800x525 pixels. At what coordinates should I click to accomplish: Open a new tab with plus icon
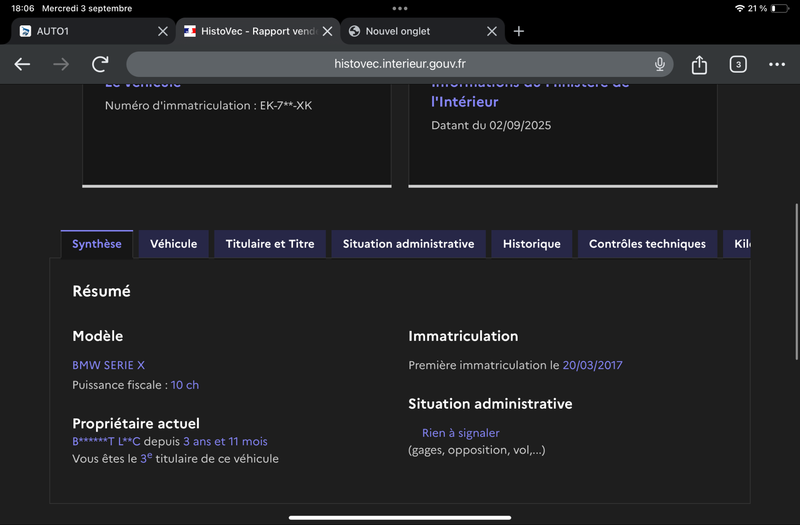519,31
